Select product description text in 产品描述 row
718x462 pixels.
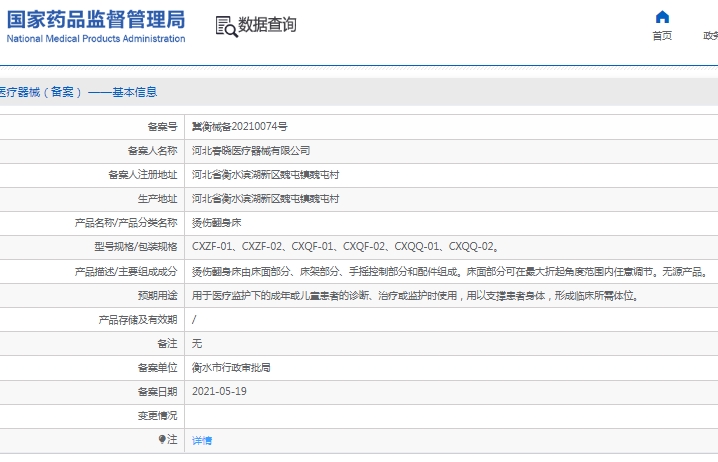point(451,272)
